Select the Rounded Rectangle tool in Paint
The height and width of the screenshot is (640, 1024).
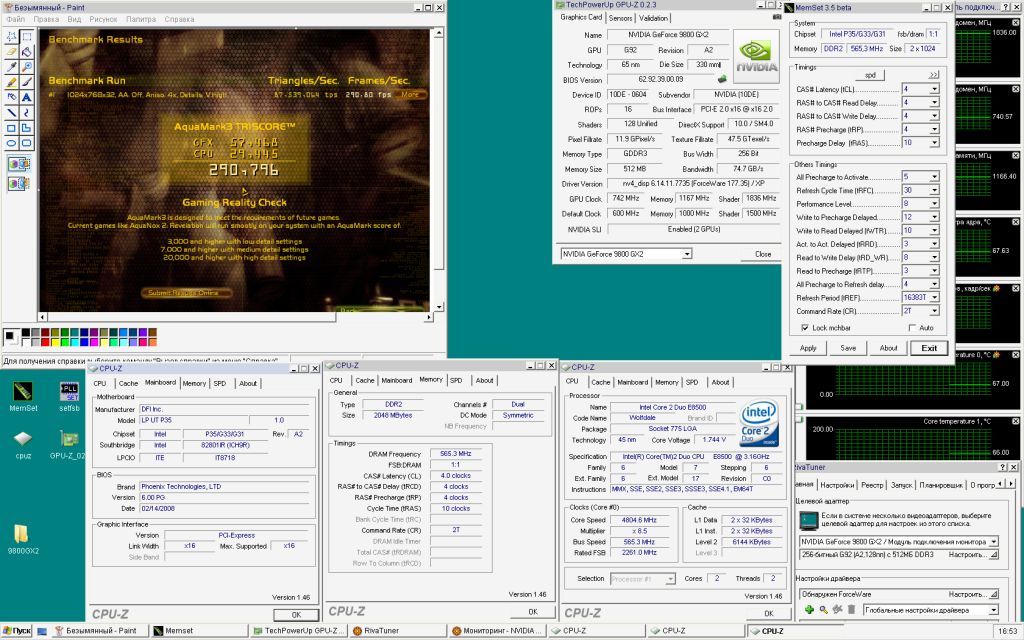[x=26, y=143]
